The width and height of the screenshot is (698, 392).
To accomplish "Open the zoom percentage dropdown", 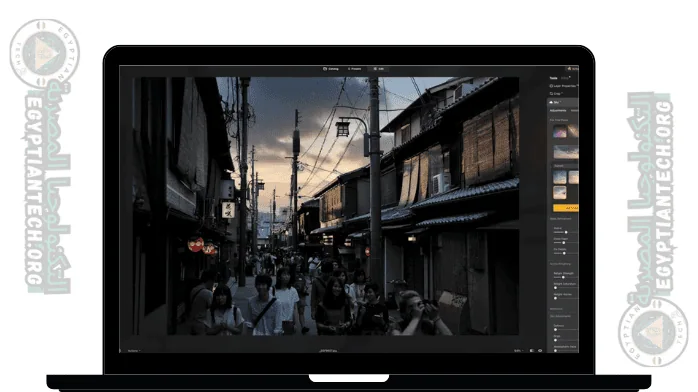I will click(519, 351).
